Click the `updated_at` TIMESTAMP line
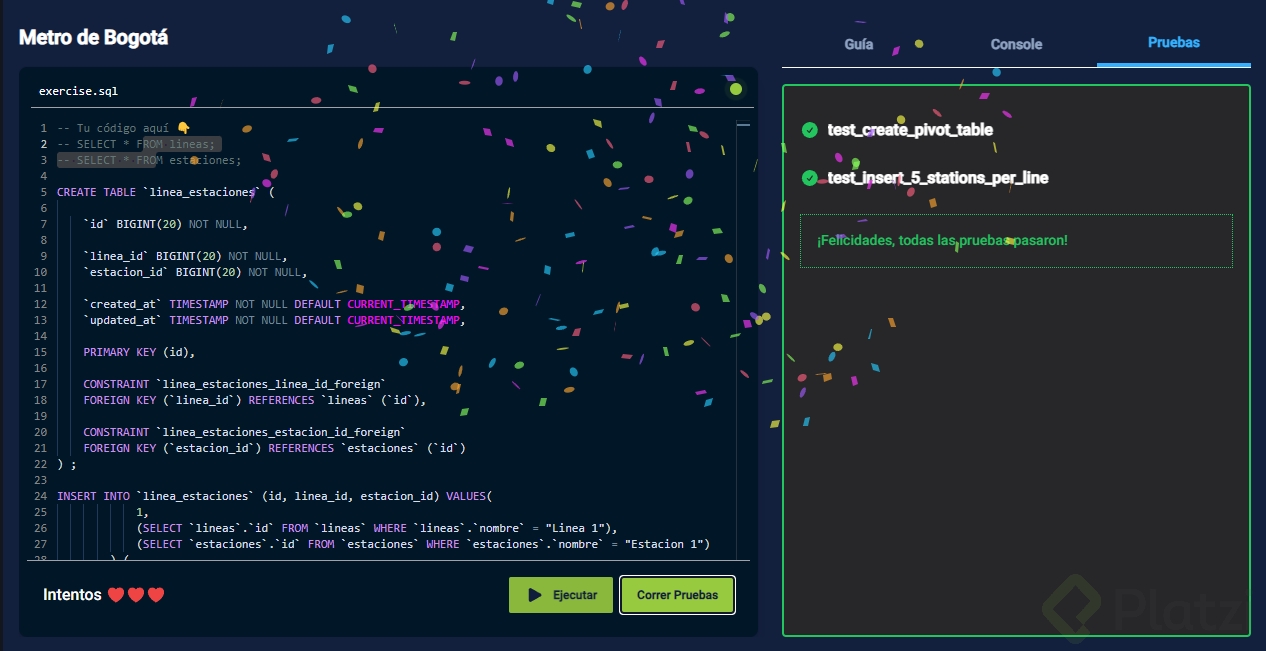Image resolution: width=1266 pixels, height=651 pixels. coord(275,320)
